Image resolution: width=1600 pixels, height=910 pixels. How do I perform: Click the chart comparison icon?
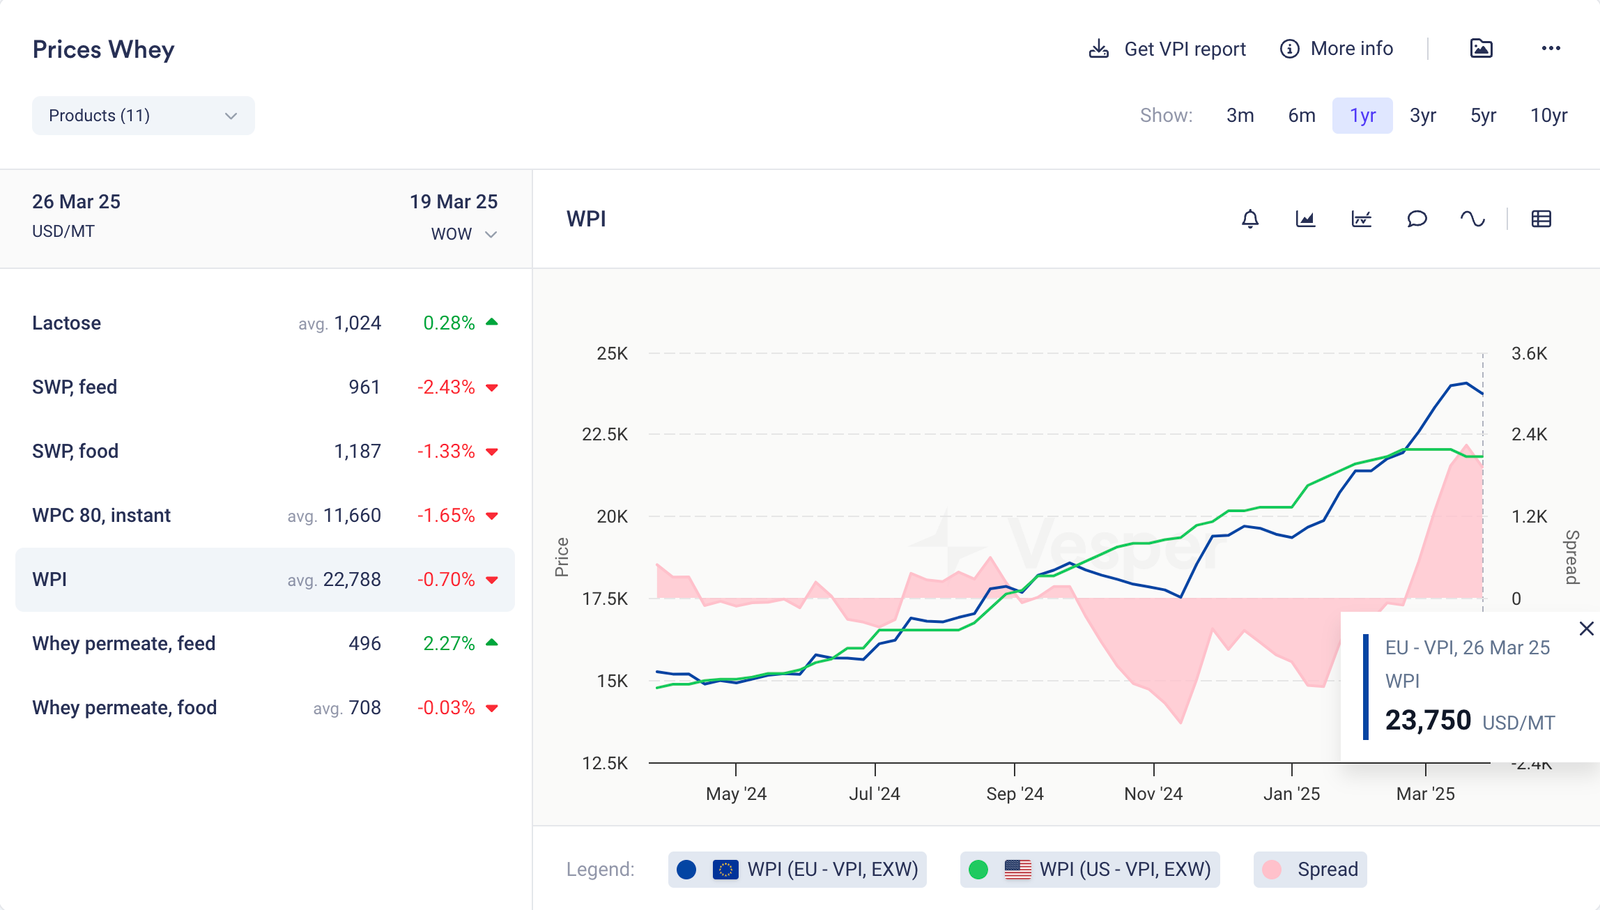click(1361, 219)
